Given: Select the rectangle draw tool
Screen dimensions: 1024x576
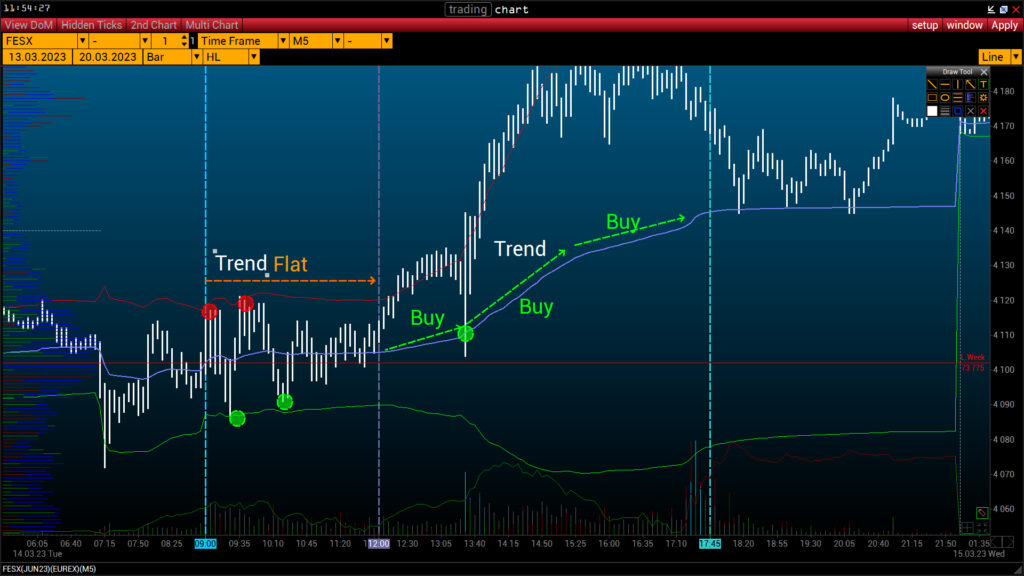Looking at the screenshot, I should pos(932,97).
